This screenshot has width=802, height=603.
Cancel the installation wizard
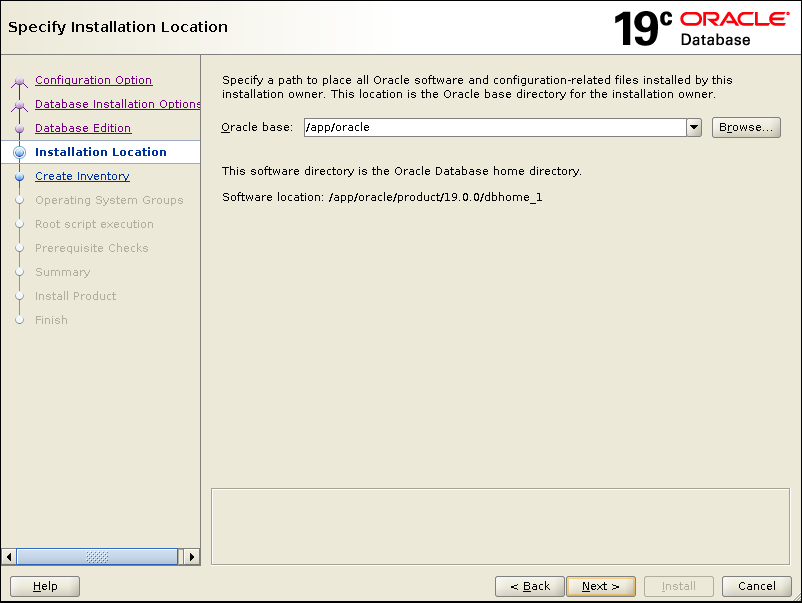click(x=756, y=586)
